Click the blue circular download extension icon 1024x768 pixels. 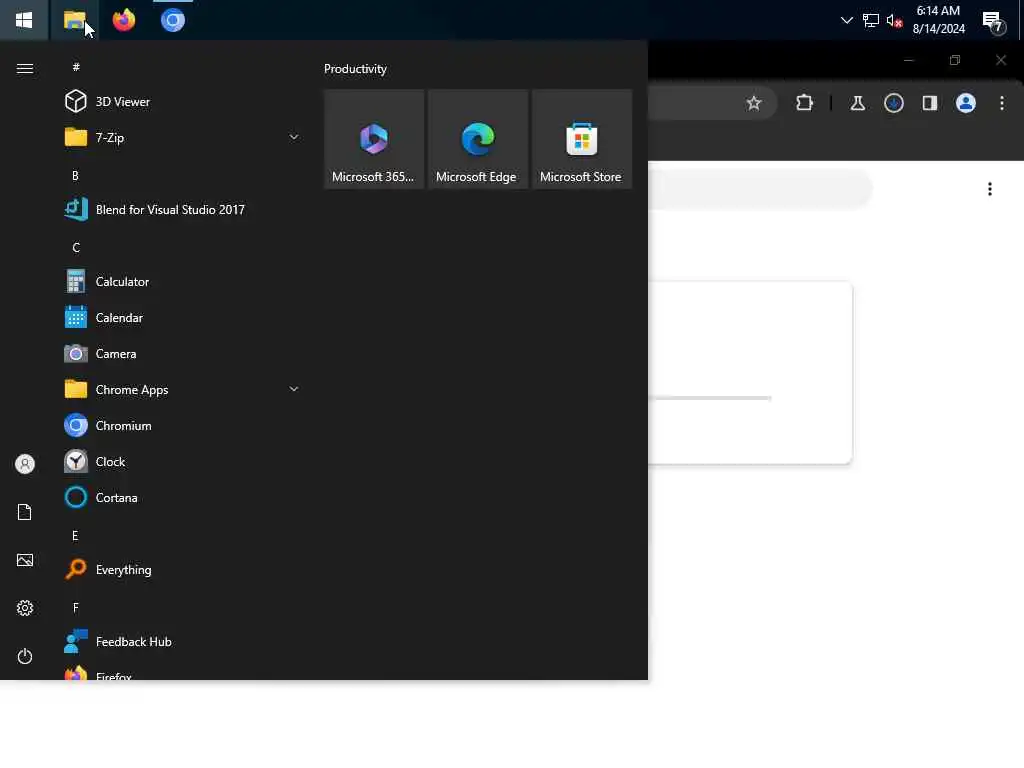click(x=893, y=103)
